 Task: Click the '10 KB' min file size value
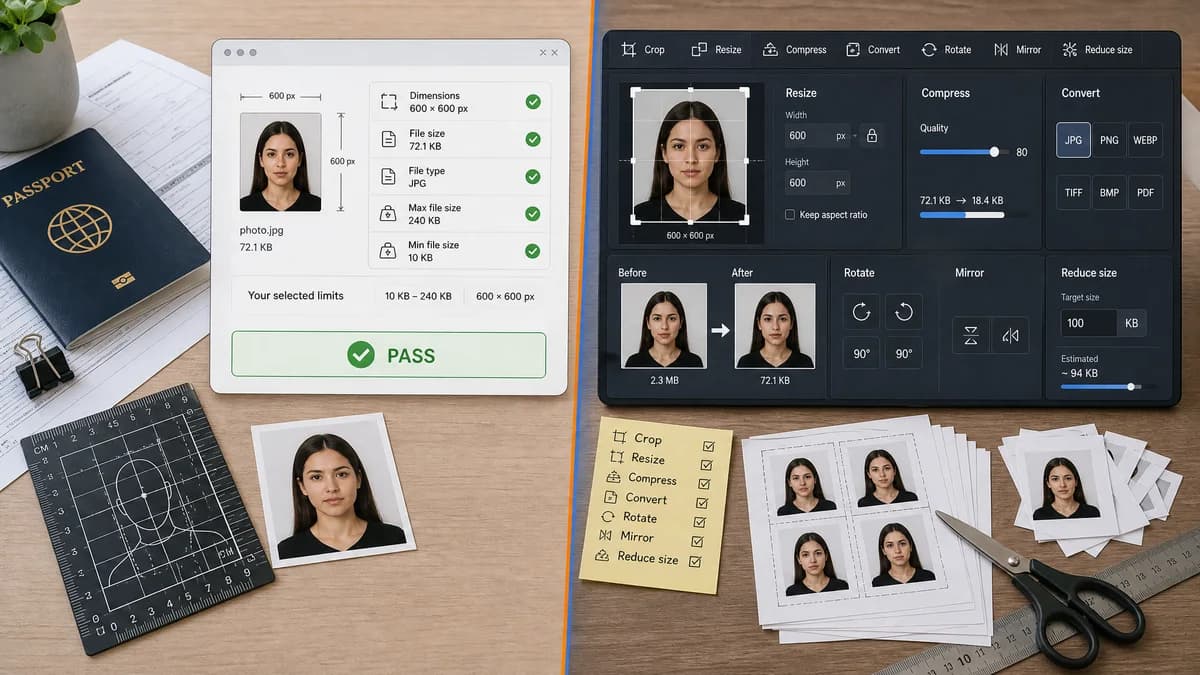tap(421, 258)
